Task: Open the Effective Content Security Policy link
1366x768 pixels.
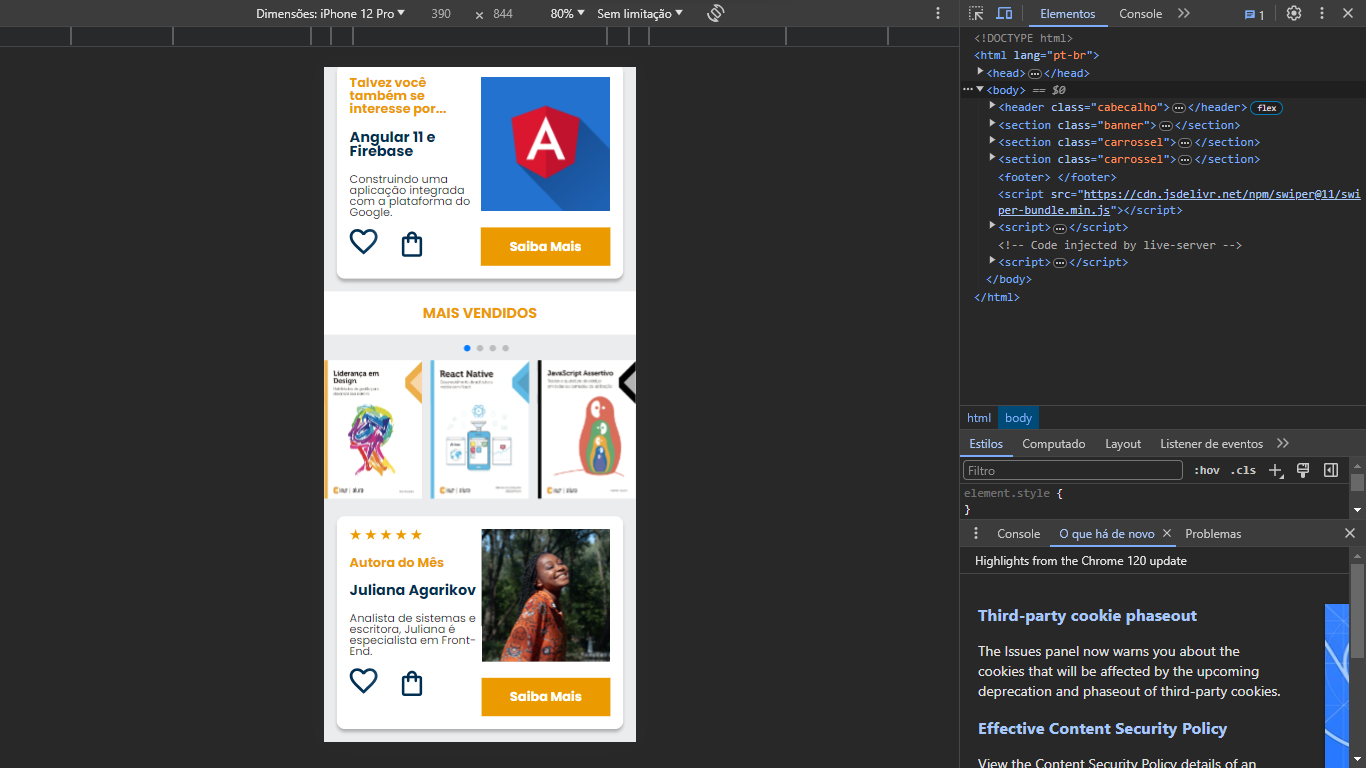Action: tap(1102, 729)
